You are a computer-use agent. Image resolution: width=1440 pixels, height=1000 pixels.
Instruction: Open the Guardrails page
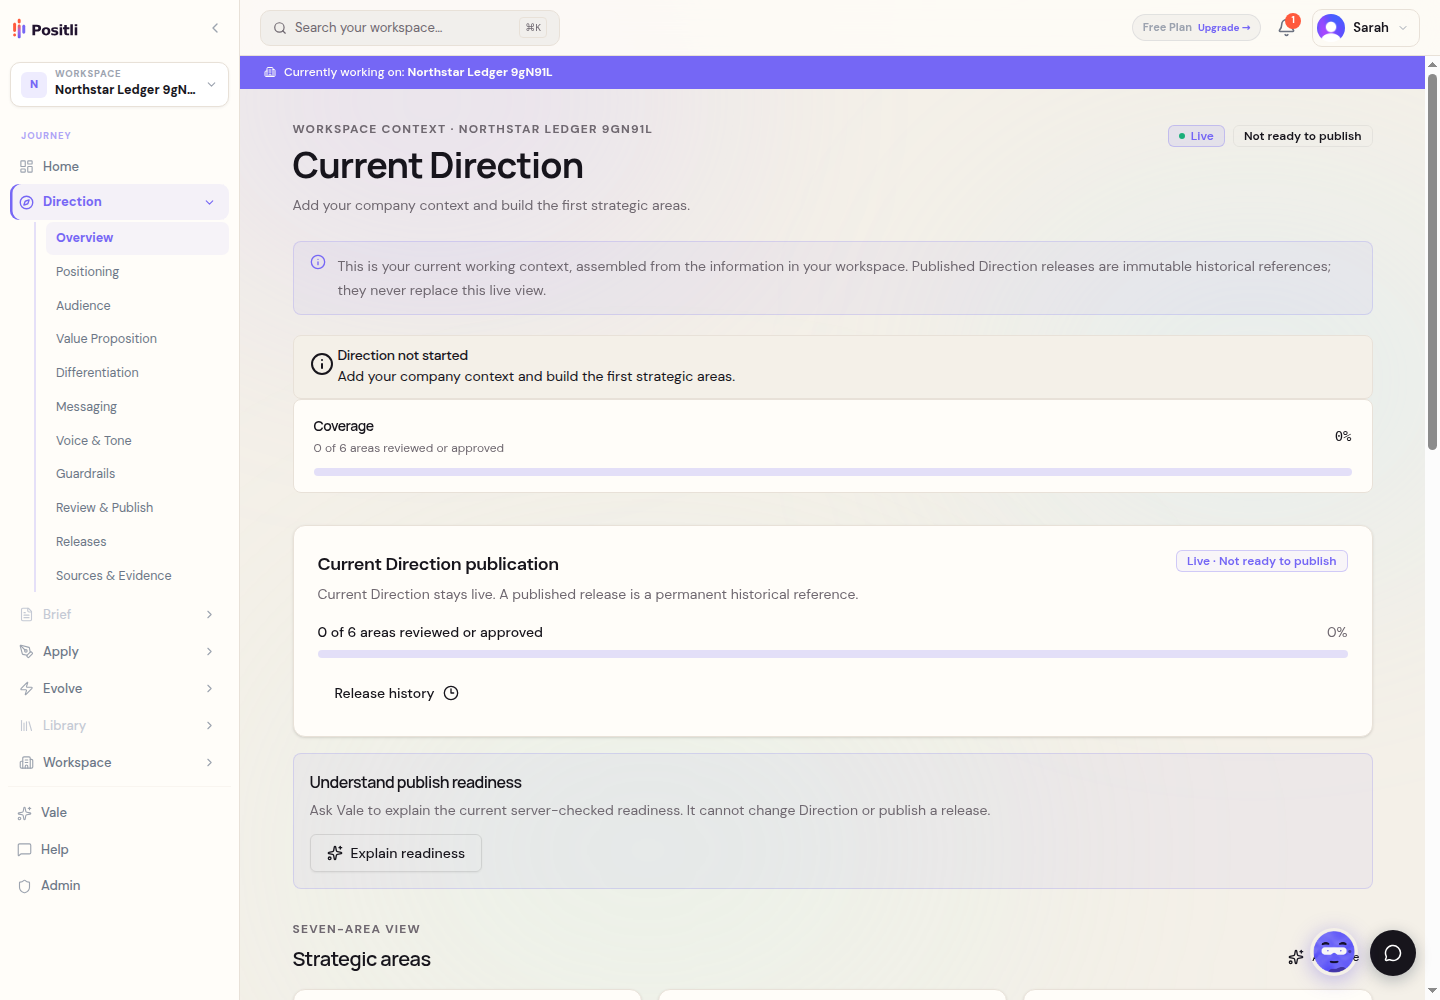[x=137, y=474]
